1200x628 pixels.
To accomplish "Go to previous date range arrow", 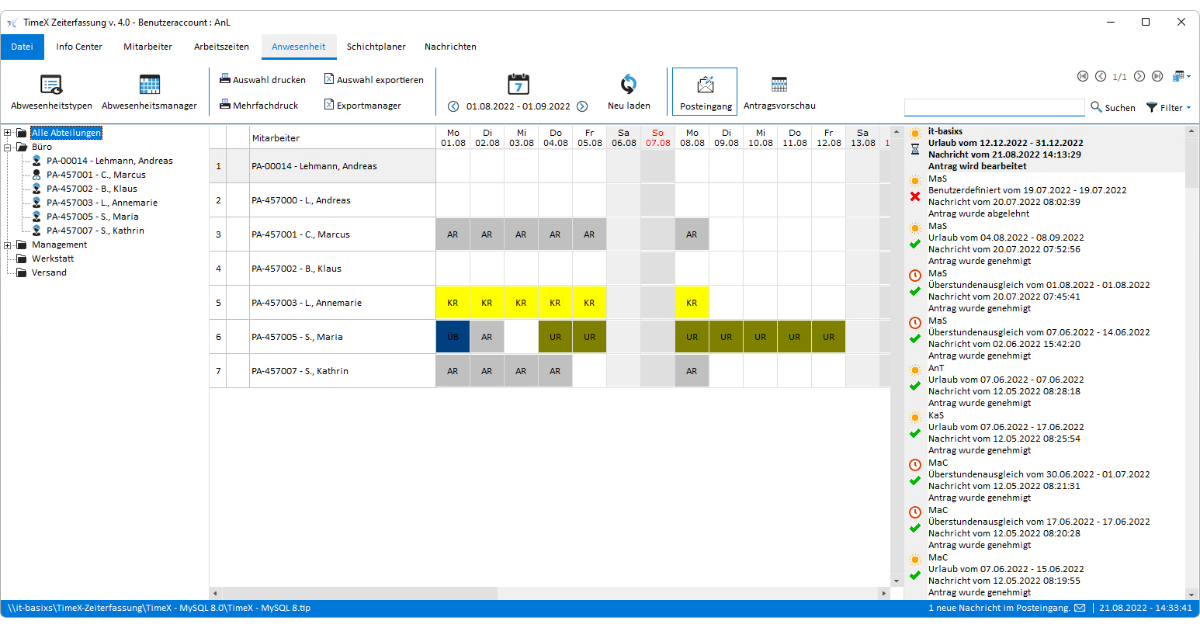I will tap(453, 106).
